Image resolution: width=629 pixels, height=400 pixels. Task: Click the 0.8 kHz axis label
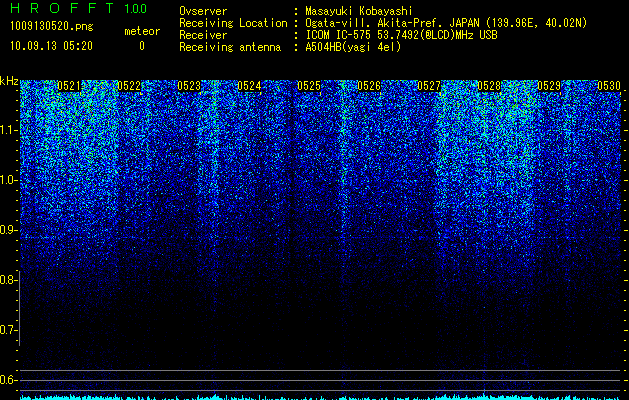[x=8, y=280]
